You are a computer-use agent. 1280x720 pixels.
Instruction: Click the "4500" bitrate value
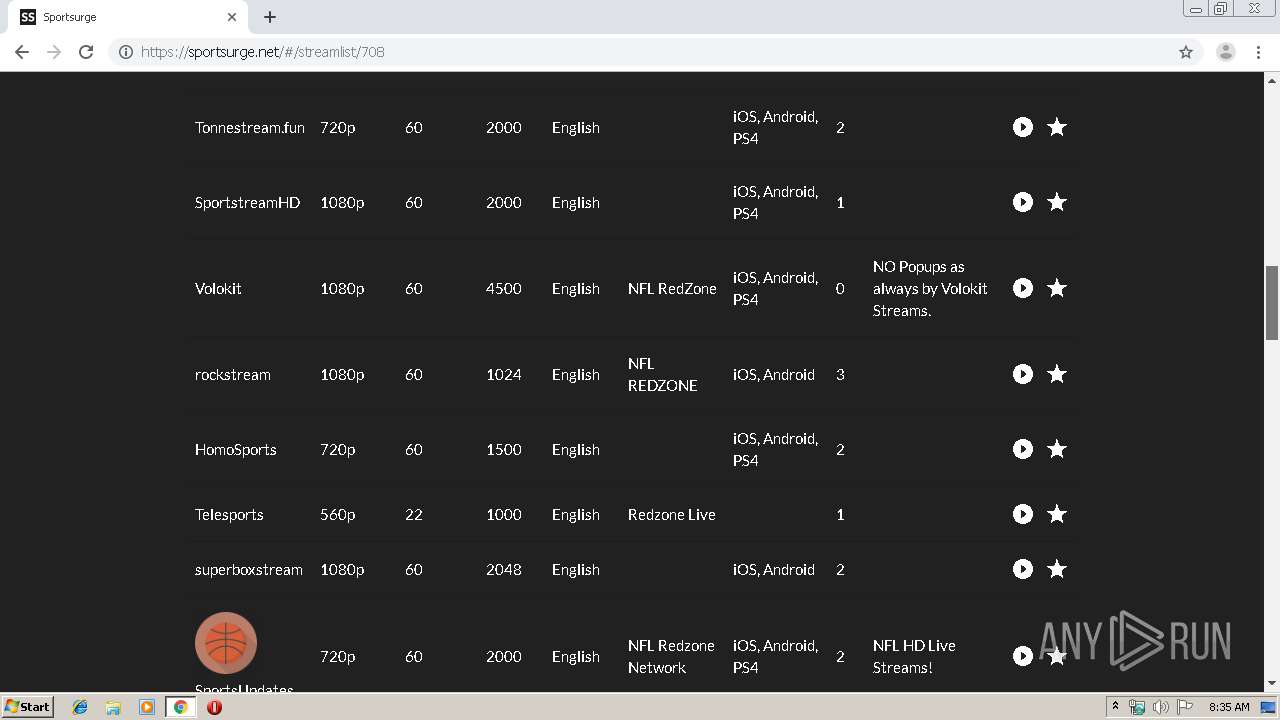[x=504, y=289]
